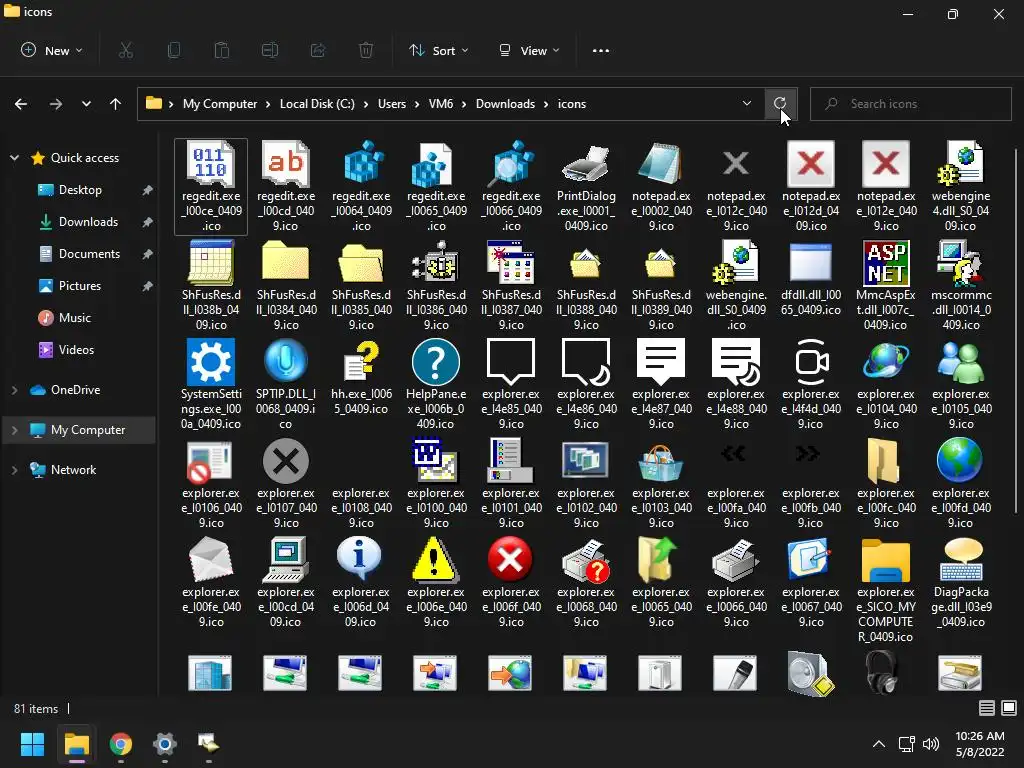Click VM6 in address breadcrumb
1024x768 pixels.
(441, 104)
